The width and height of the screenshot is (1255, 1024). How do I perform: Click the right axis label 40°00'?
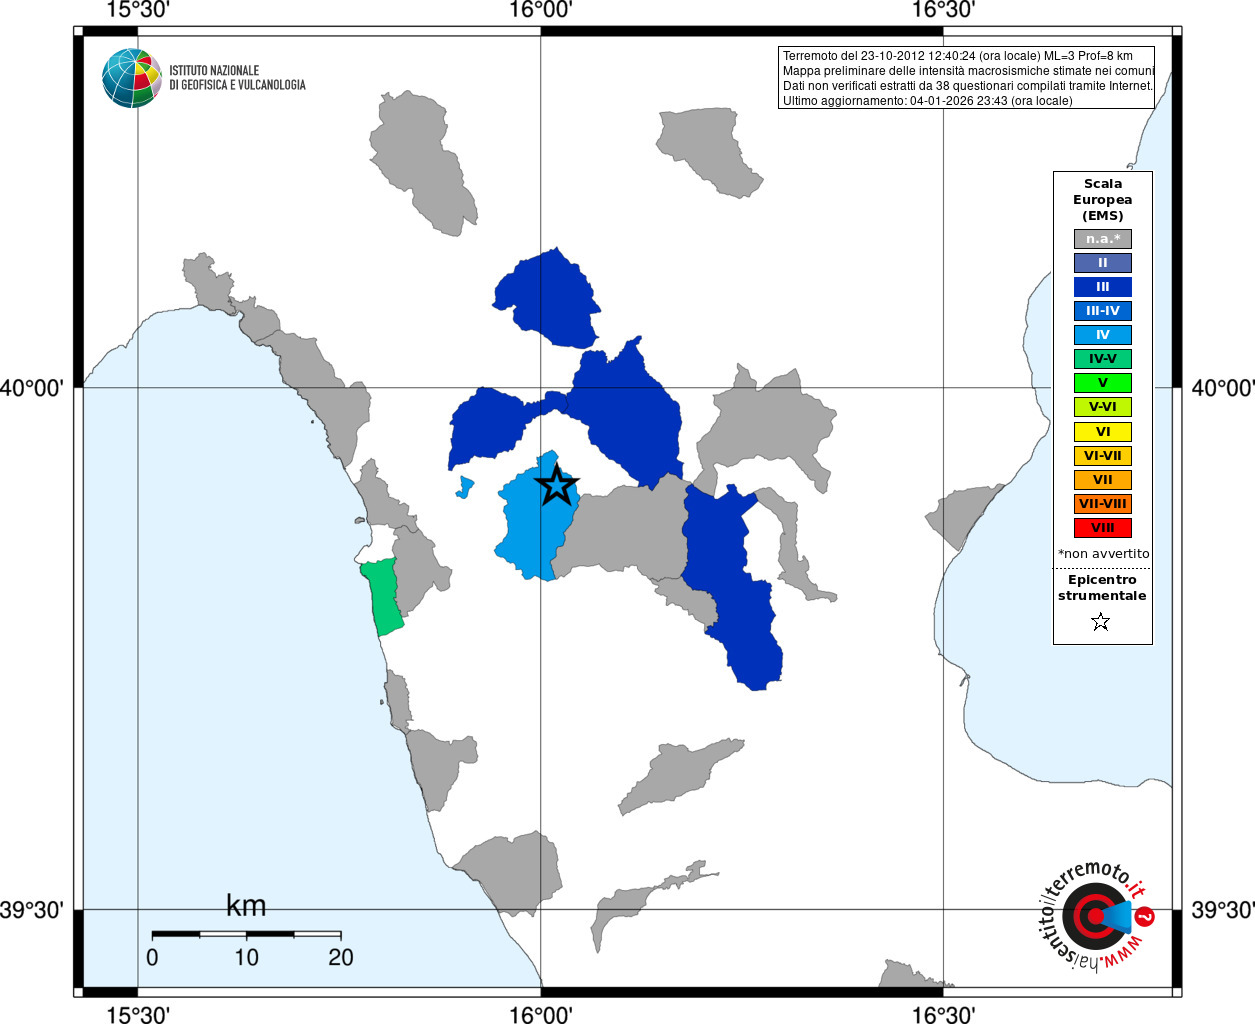(x=1222, y=388)
